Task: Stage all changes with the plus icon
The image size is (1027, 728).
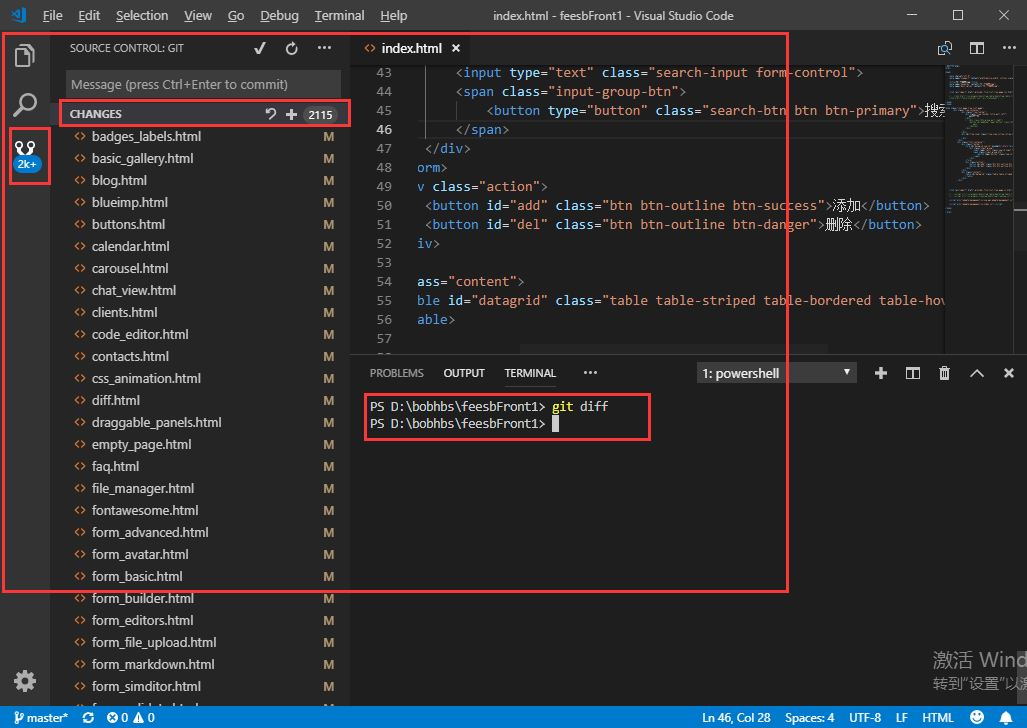Action: coord(291,113)
